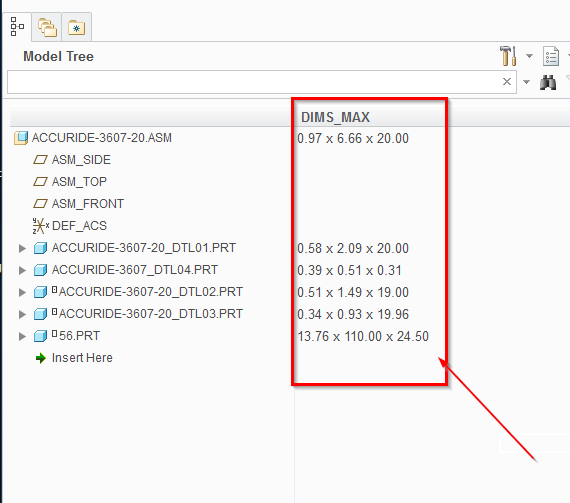
Task: Select the ASM_SIDE datum plane
Action: [x=81, y=160]
